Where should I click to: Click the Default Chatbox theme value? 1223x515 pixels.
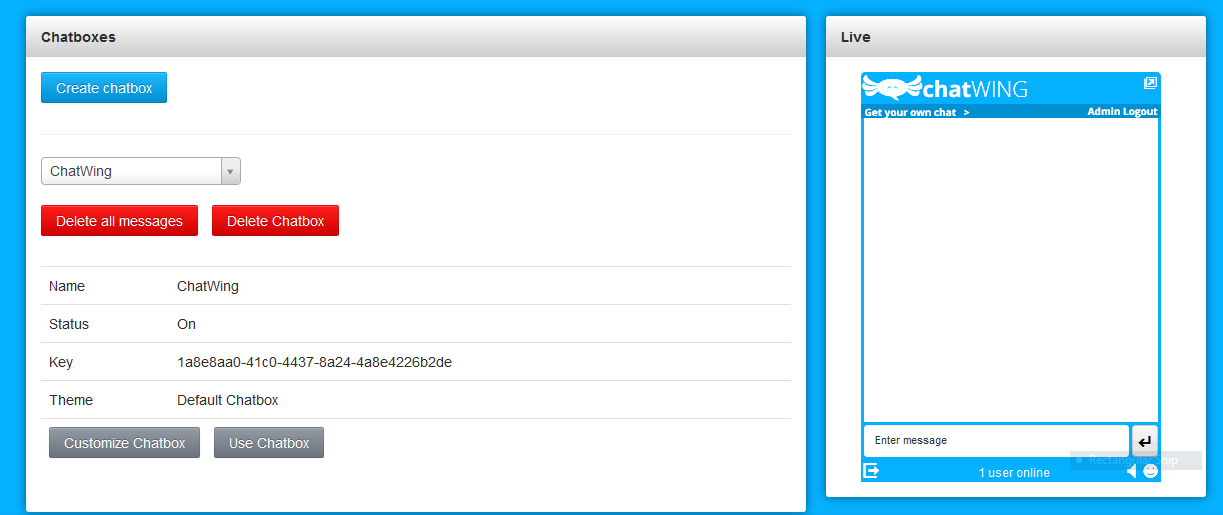point(228,400)
